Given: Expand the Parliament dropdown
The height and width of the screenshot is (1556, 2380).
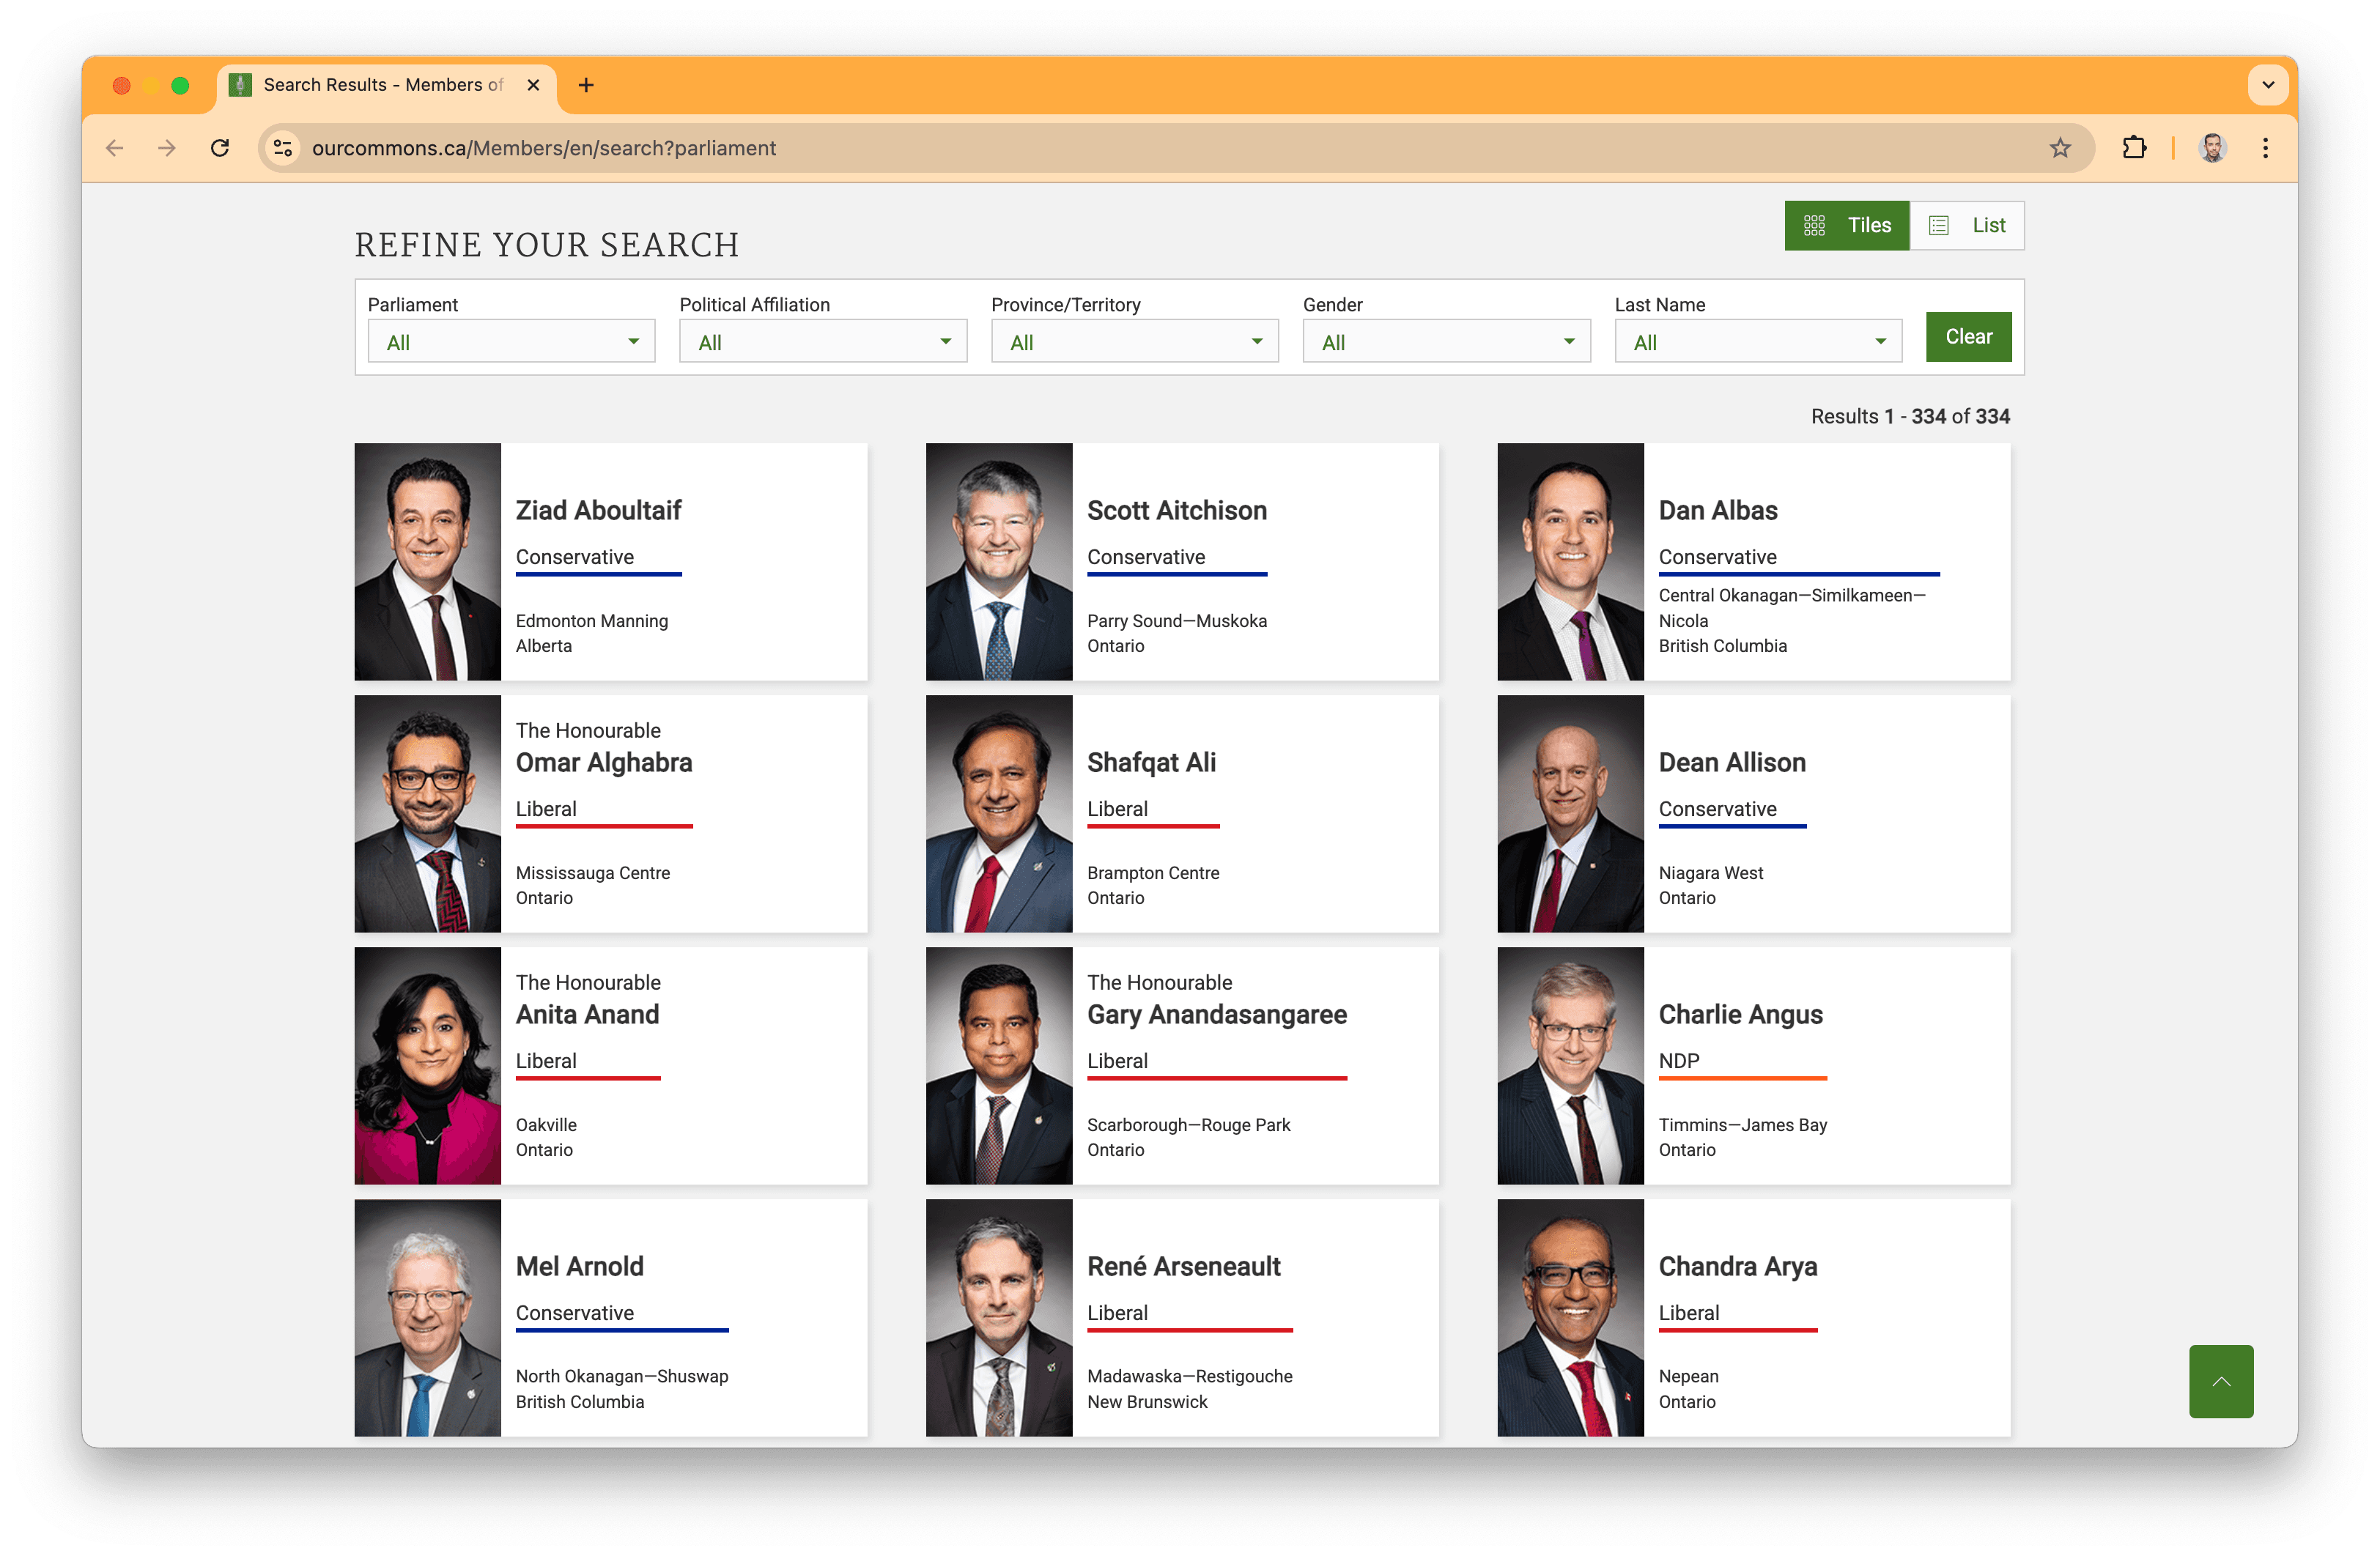Looking at the screenshot, I should point(511,342).
